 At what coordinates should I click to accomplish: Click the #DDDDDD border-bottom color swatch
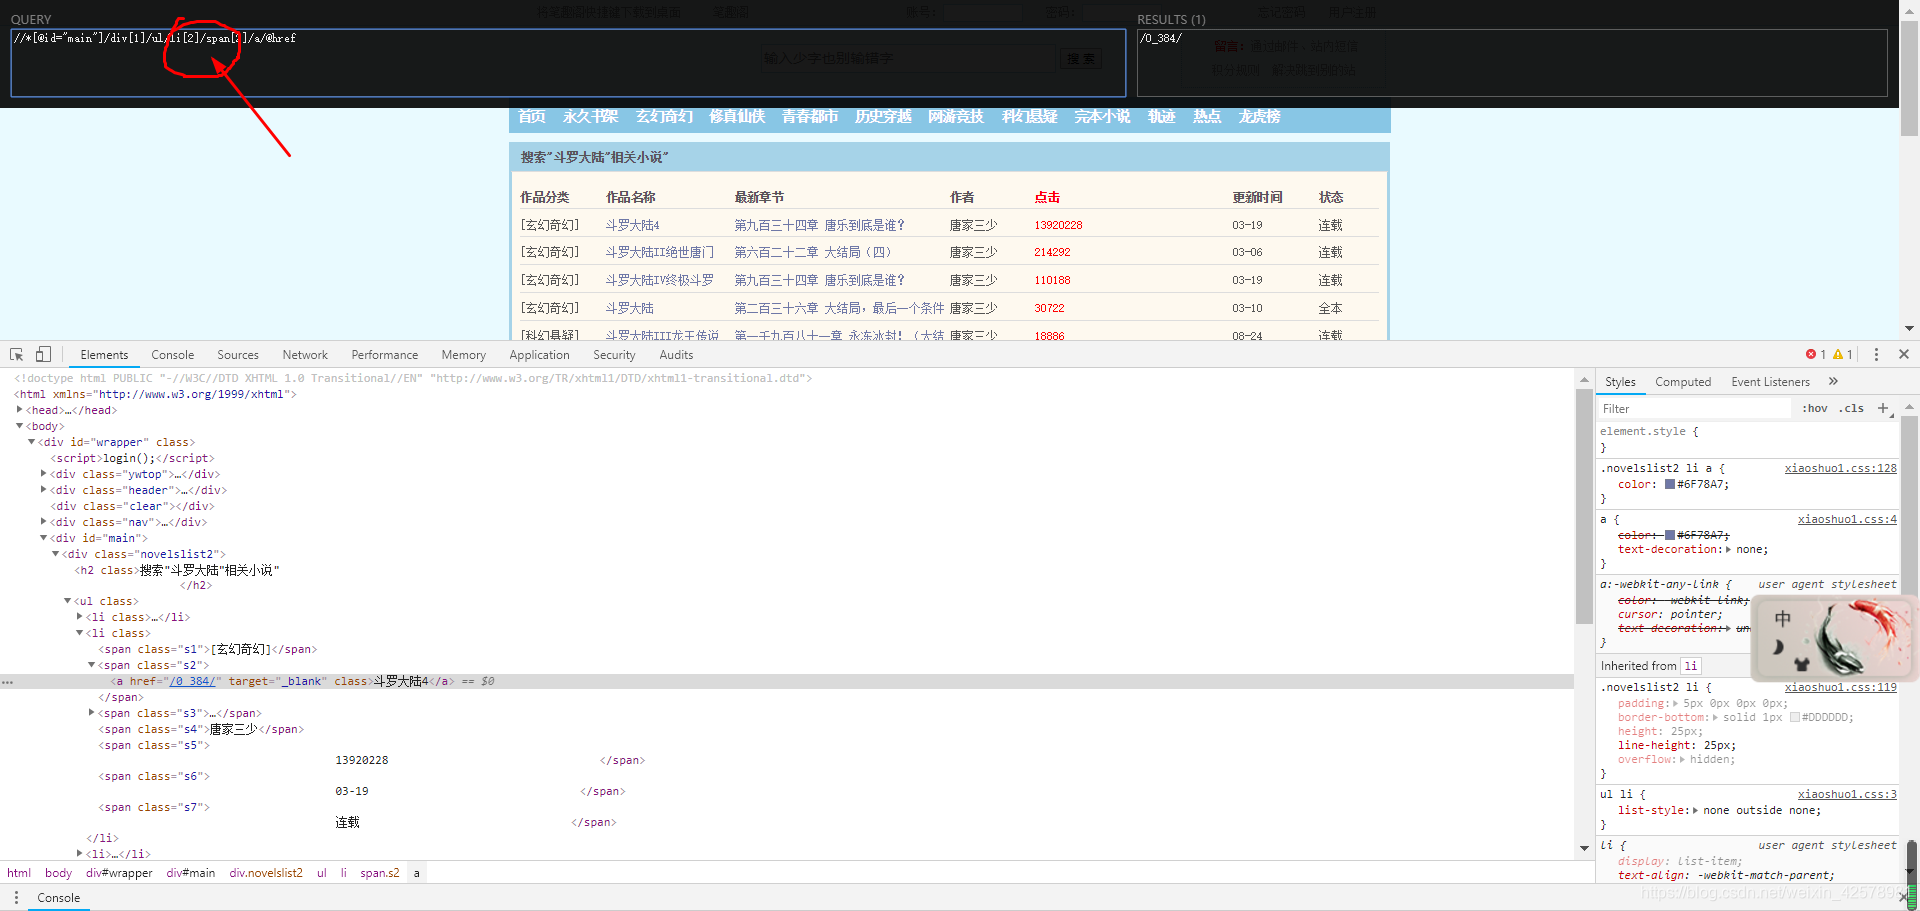1795,717
